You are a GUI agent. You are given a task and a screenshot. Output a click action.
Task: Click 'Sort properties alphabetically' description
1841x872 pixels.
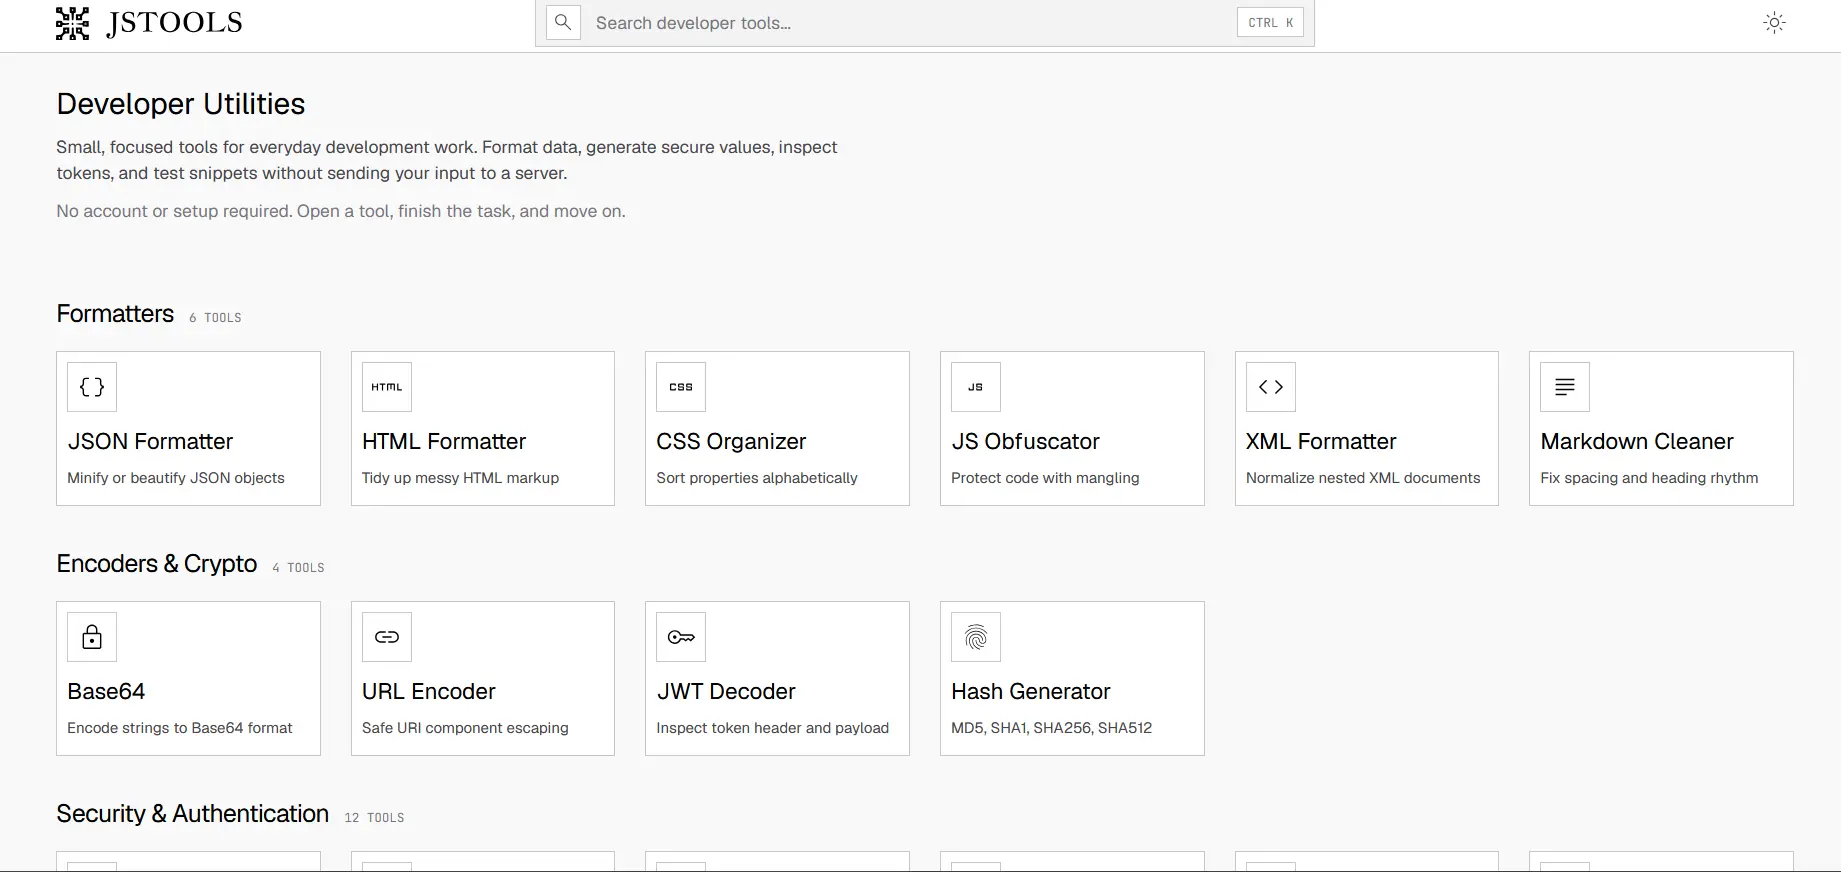(x=757, y=478)
